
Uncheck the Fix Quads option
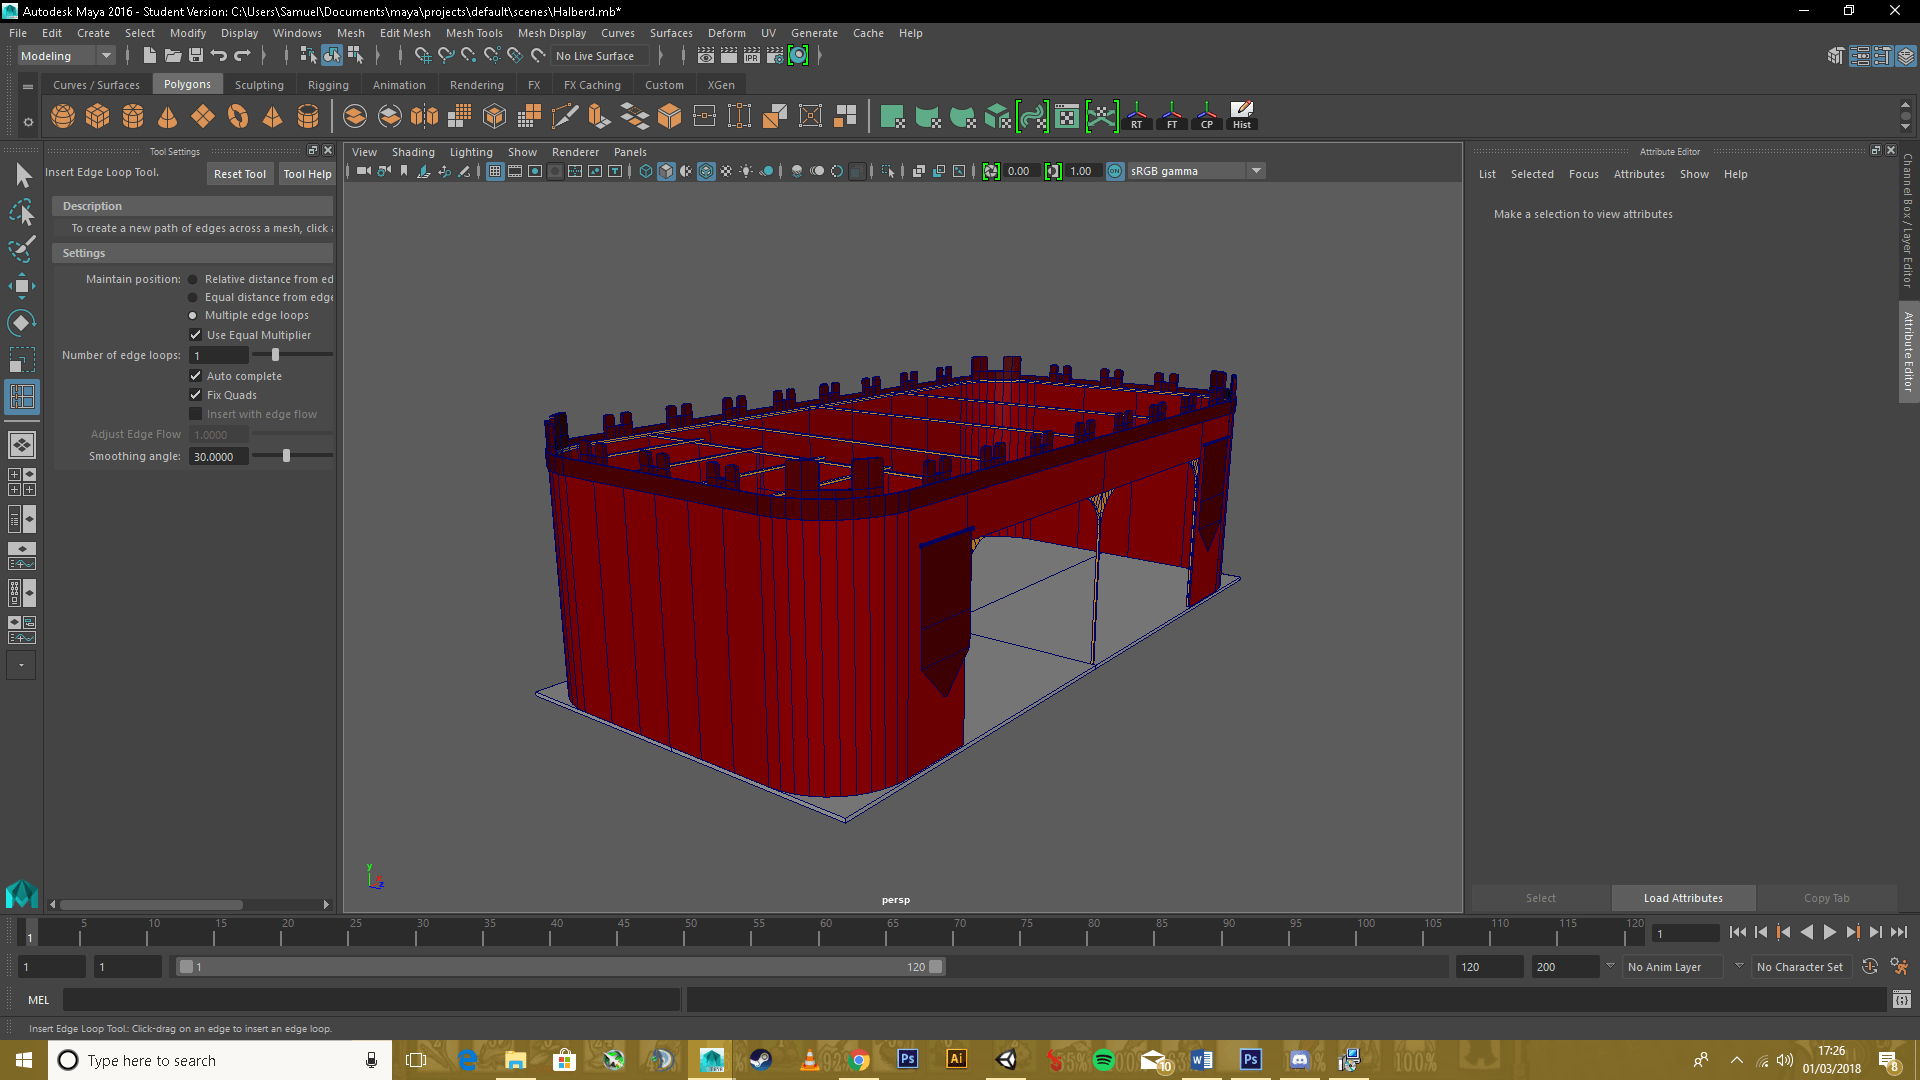click(x=196, y=395)
